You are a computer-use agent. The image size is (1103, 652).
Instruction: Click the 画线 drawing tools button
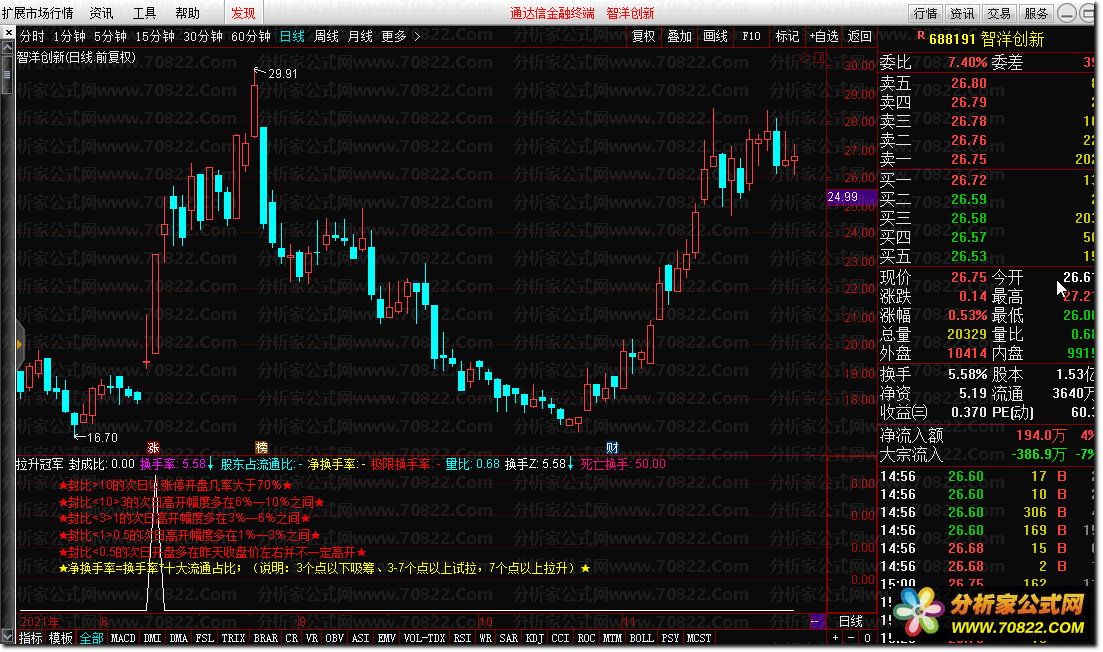tap(715, 37)
